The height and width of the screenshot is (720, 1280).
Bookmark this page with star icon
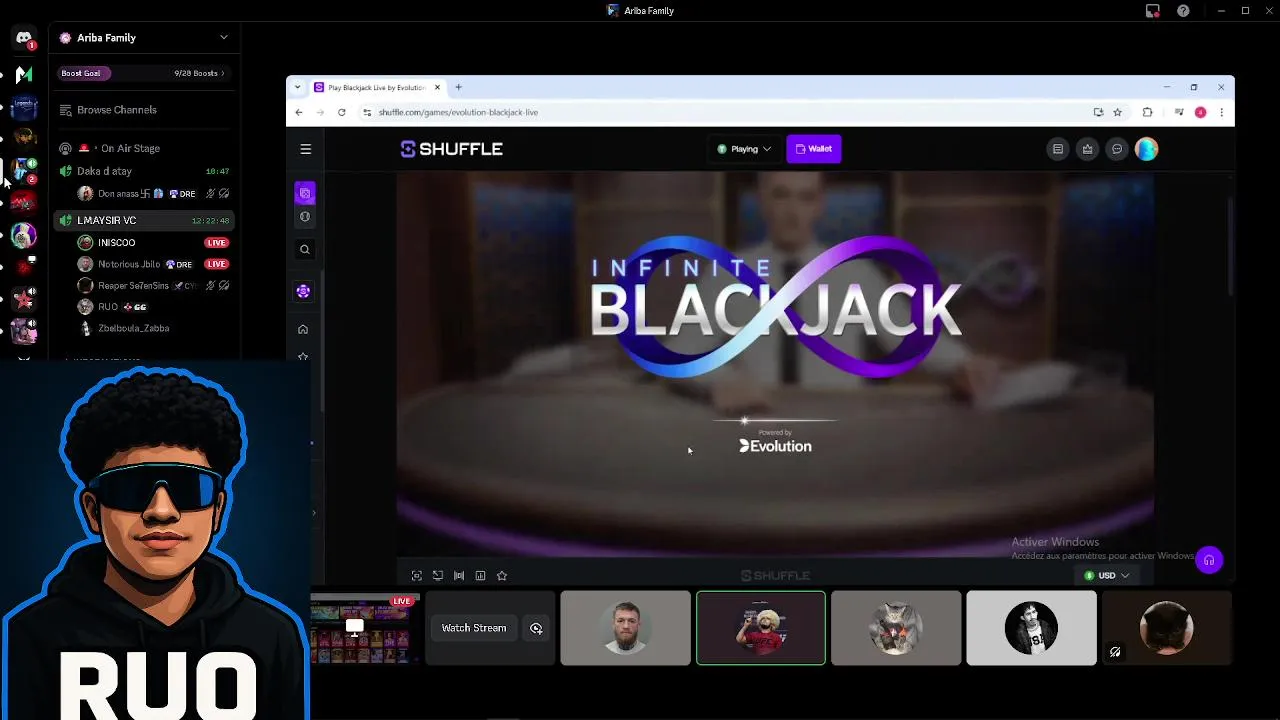pyautogui.click(x=1118, y=112)
